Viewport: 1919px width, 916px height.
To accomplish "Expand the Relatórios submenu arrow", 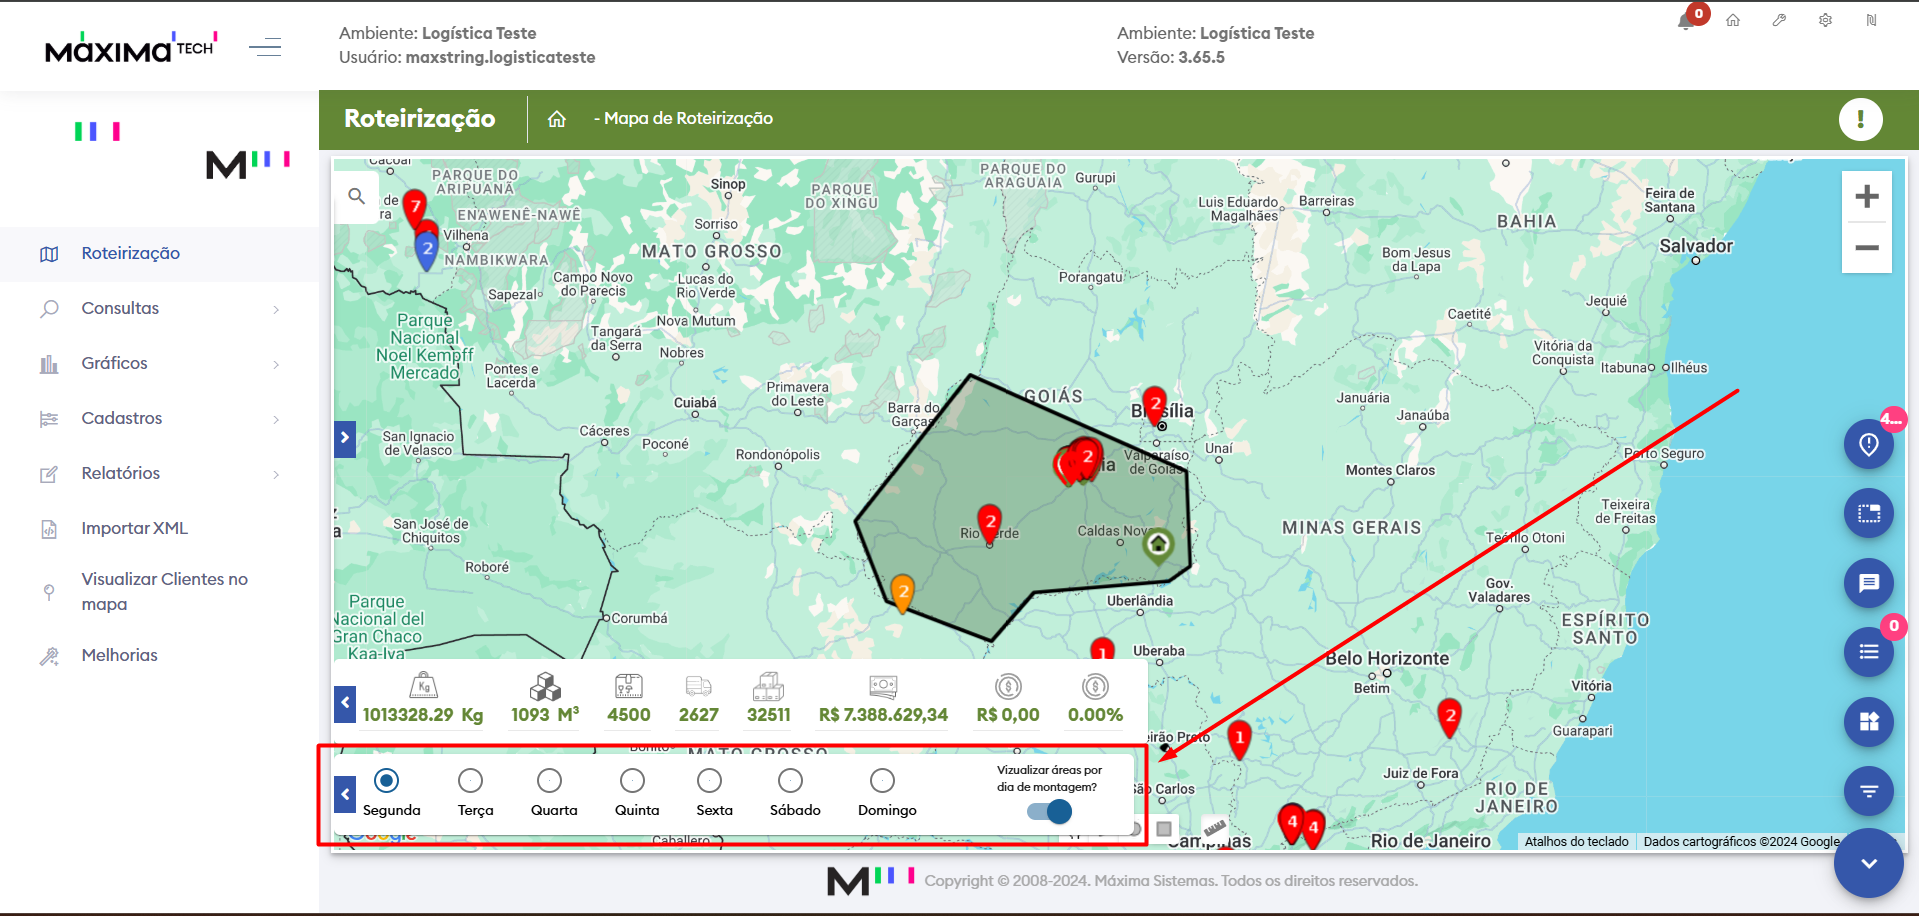I will pyautogui.click(x=276, y=474).
